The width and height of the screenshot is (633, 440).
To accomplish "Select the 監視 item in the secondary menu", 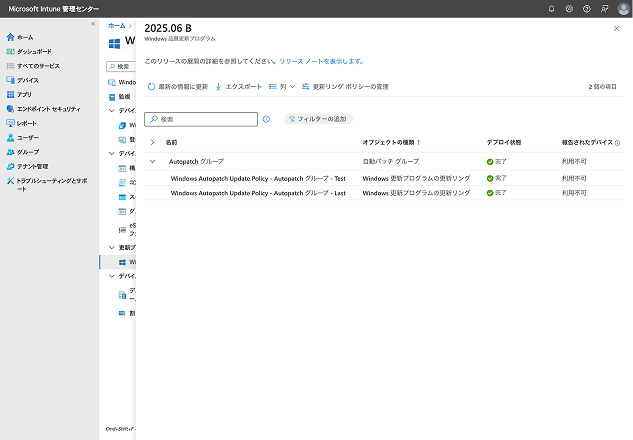I will pyautogui.click(x=124, y=97).
